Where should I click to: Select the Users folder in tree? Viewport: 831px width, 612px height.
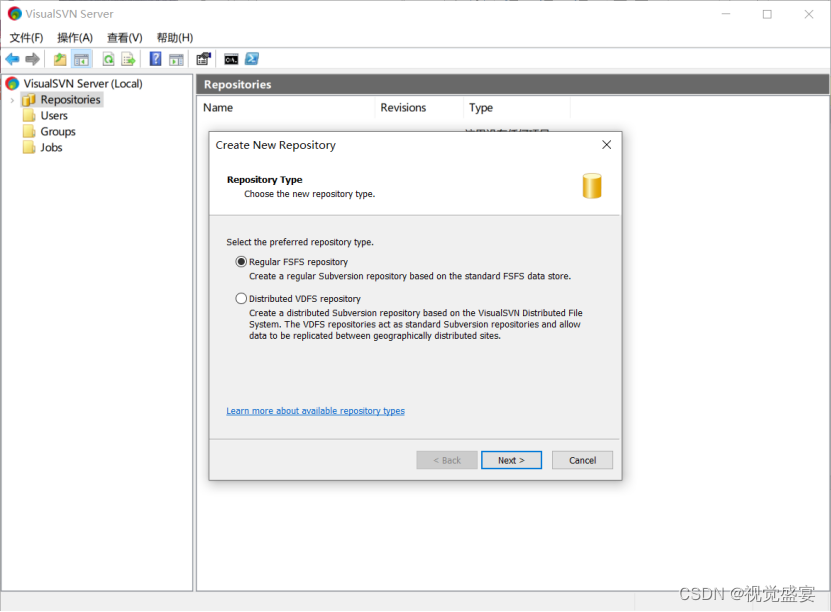[x=54, y=116]
